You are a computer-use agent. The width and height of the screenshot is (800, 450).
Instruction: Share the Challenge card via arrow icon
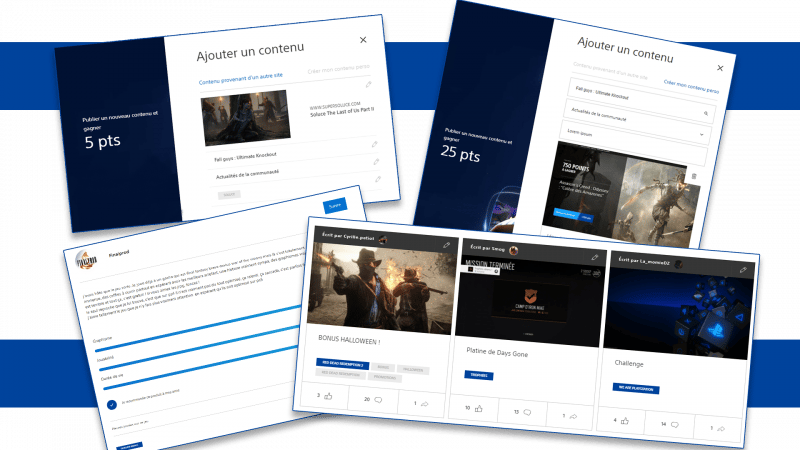(x=721, y=429)
